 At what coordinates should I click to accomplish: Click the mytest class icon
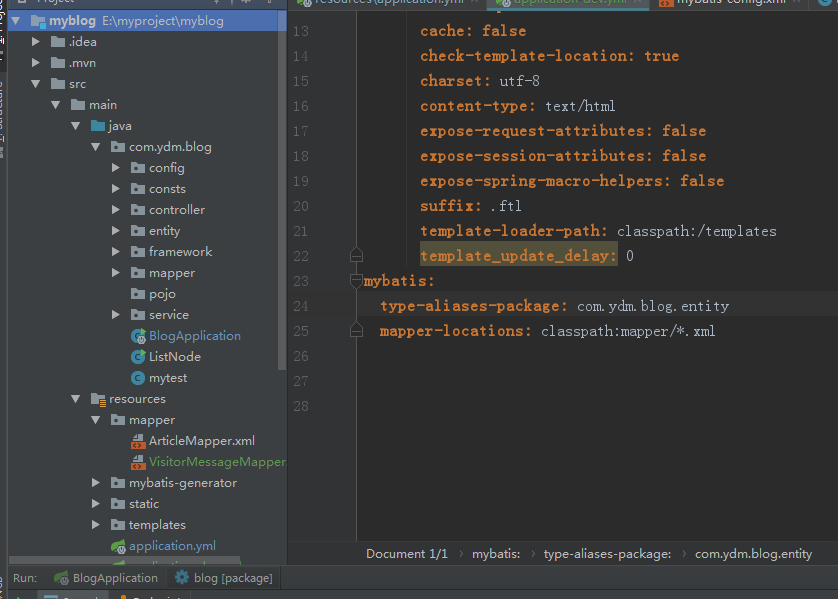click(x=138, y=378)
